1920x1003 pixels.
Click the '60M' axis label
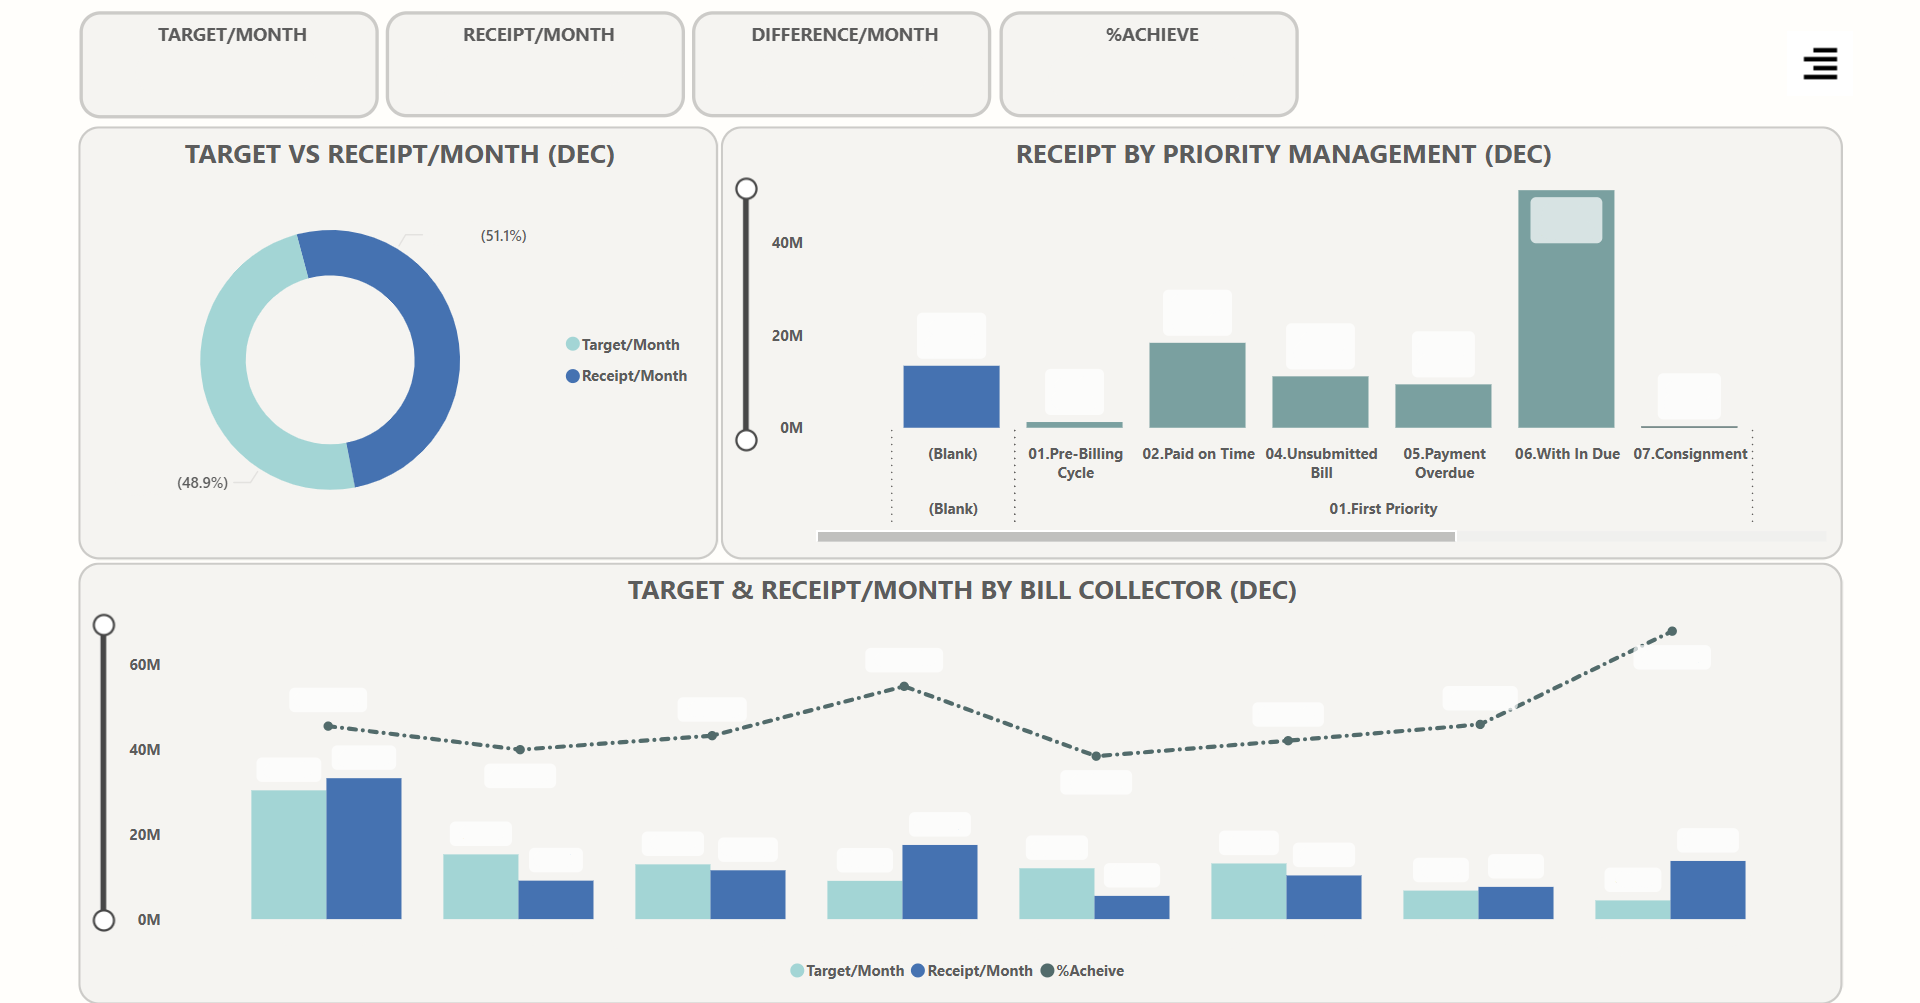(x=145, y=665)
